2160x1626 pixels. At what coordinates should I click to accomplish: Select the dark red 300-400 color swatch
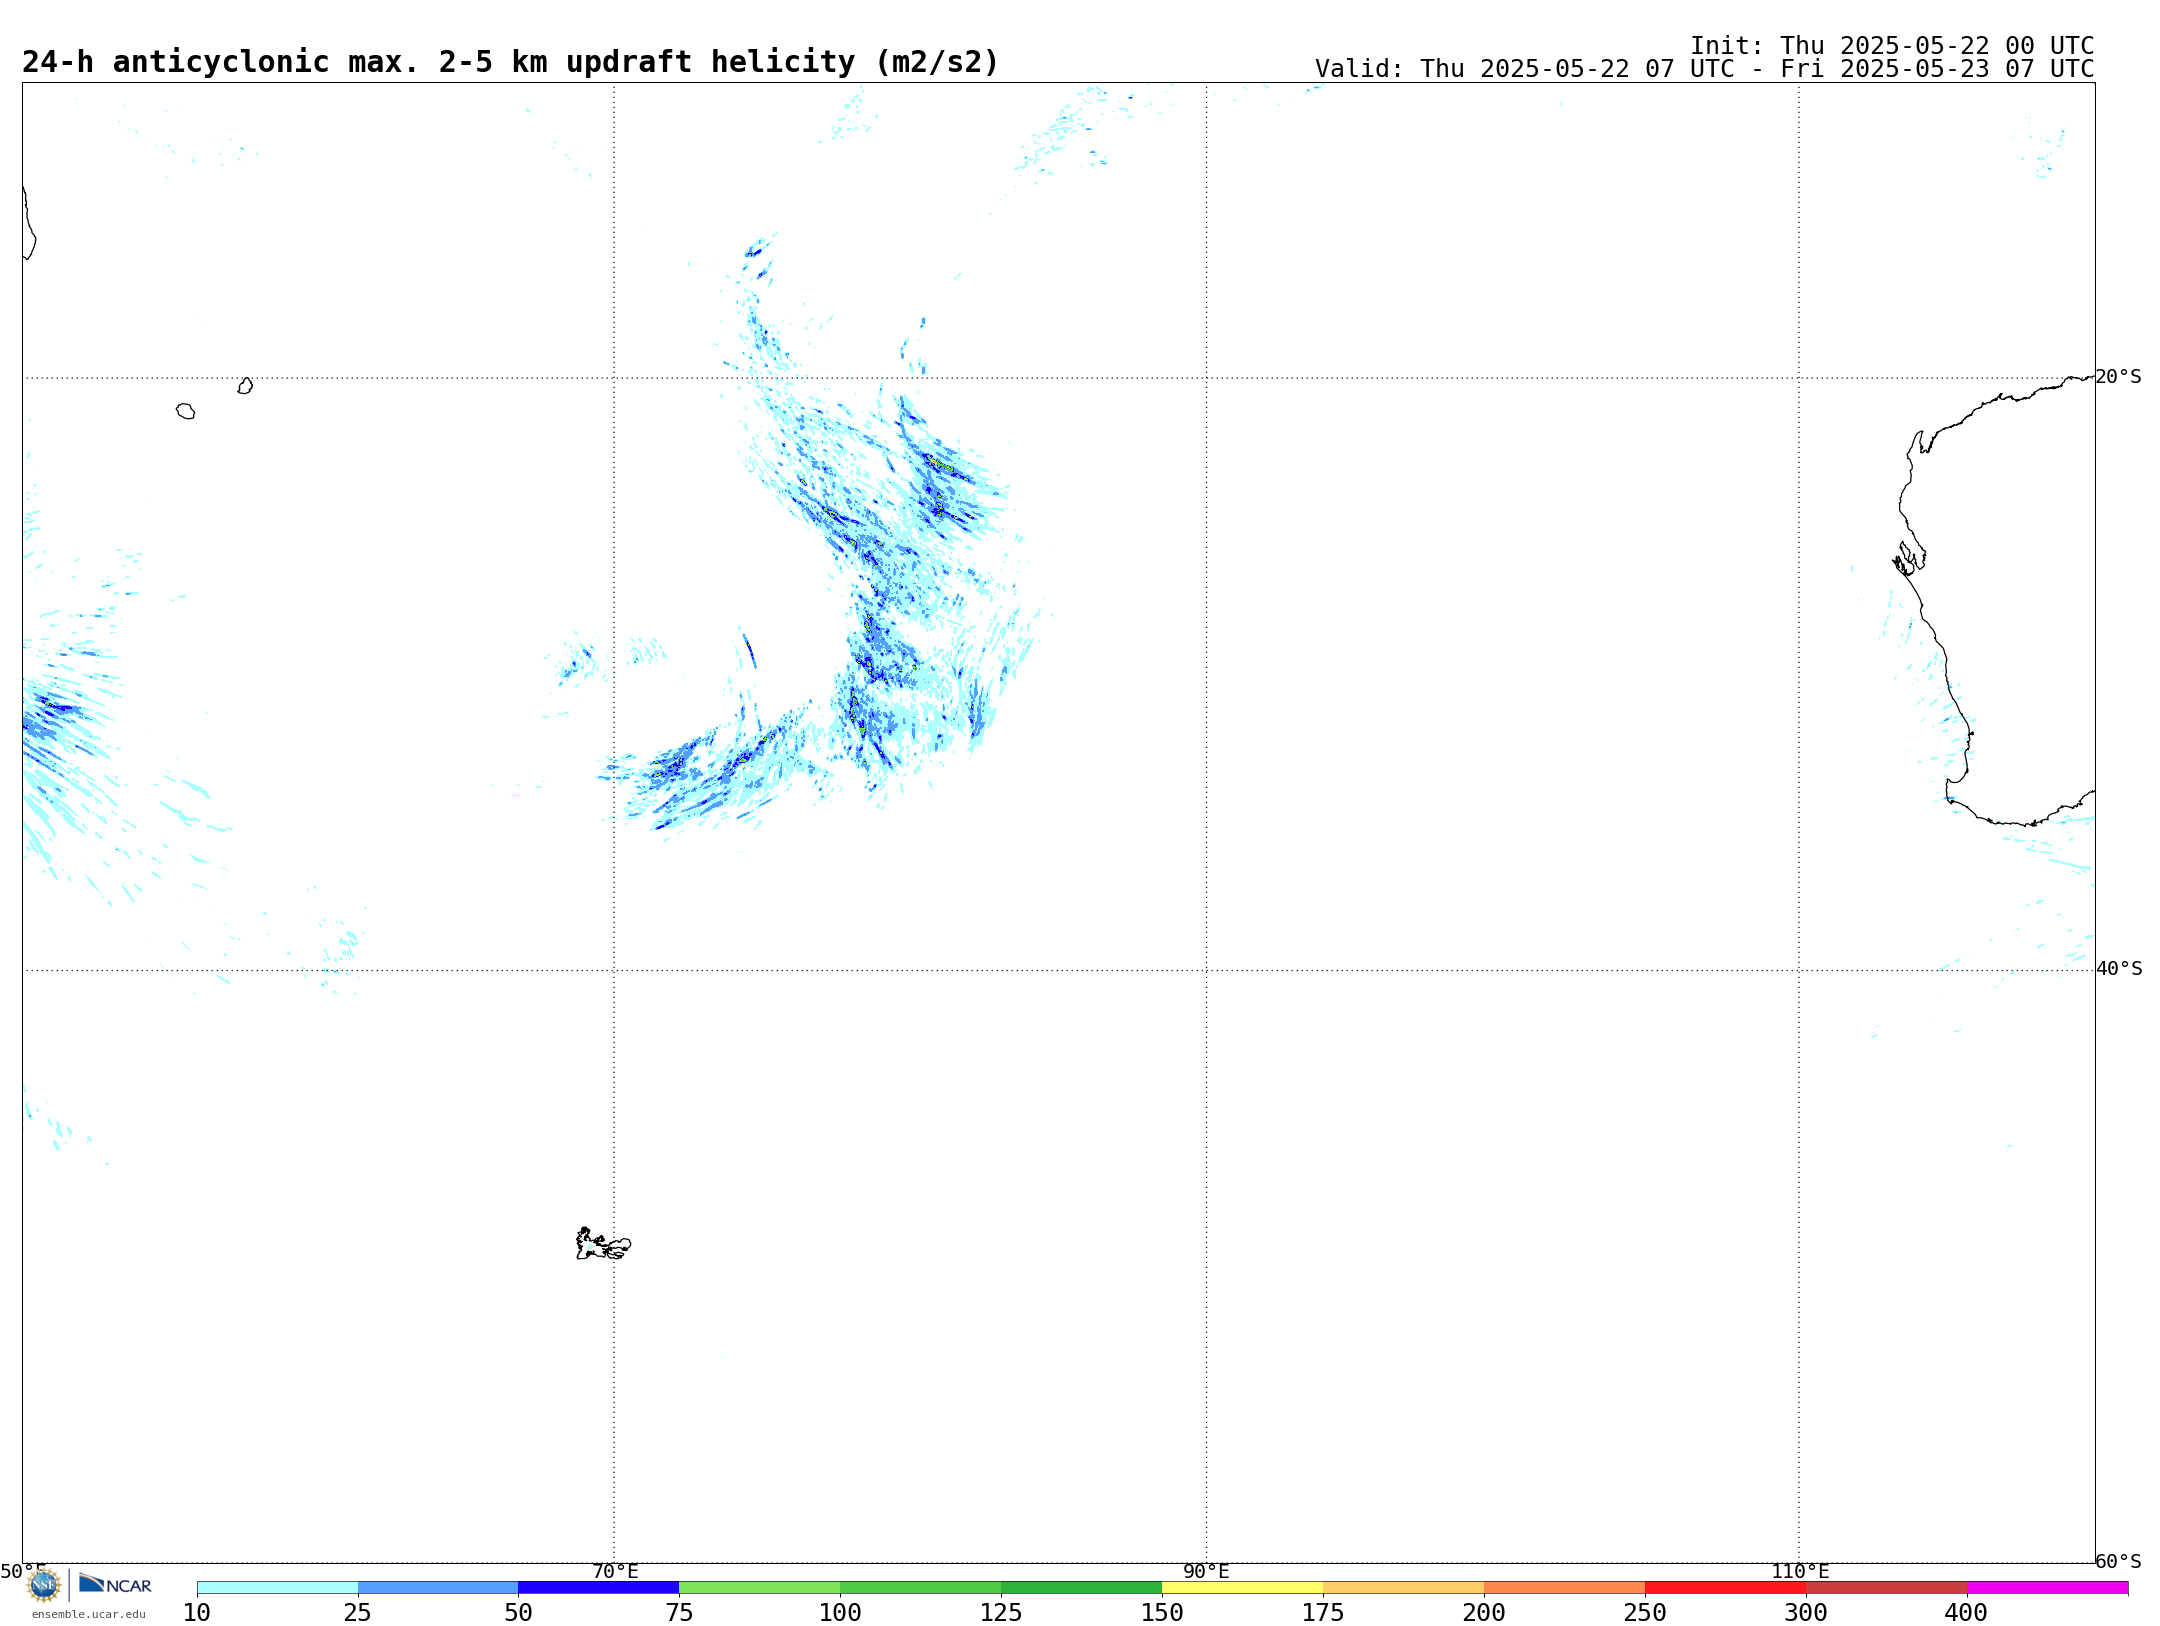pyautogui.click(x=1887, y=1587)
